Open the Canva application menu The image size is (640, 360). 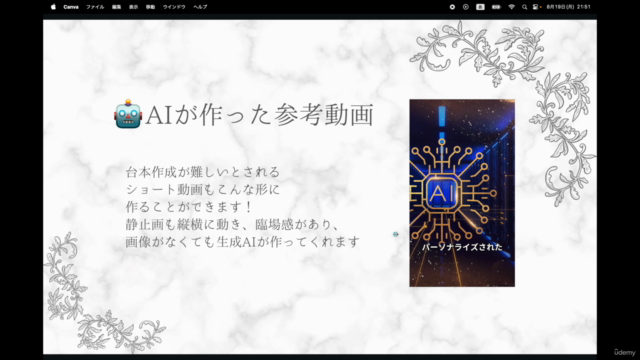(x=71, y=7)
